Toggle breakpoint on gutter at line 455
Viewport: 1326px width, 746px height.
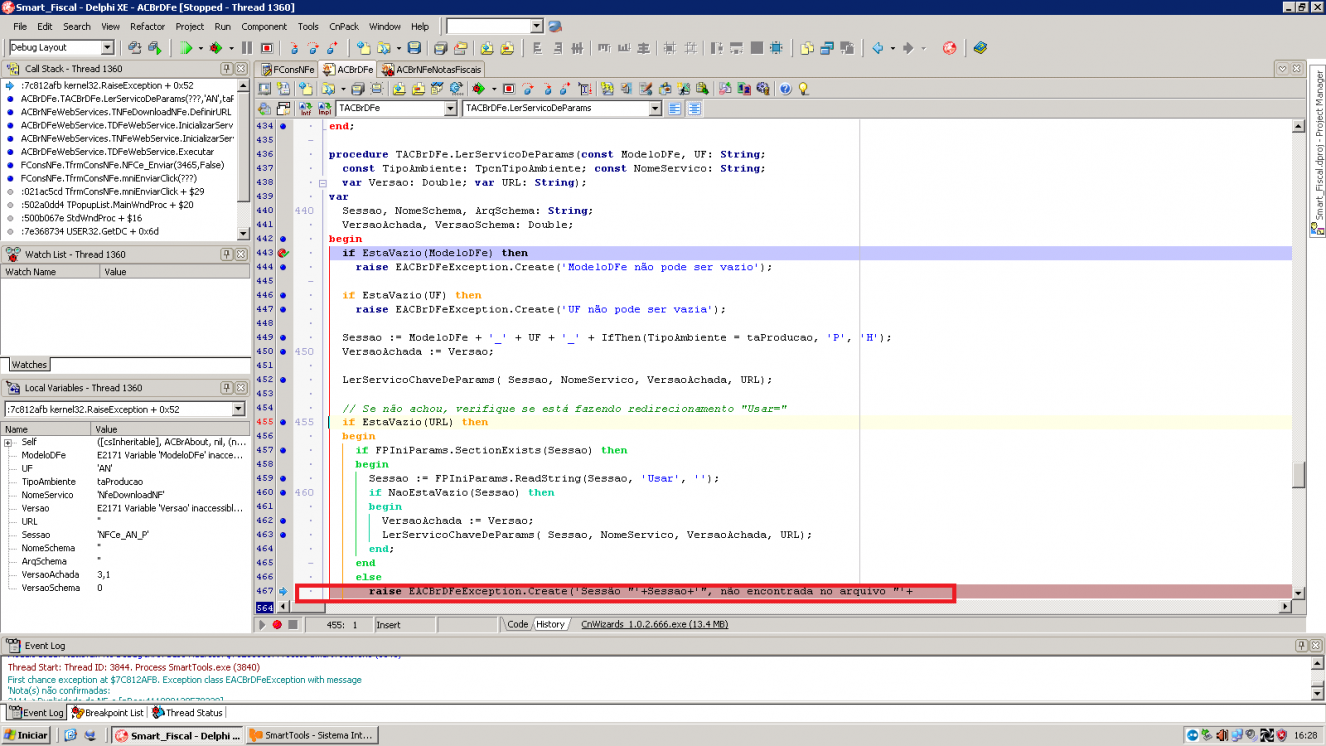[x=283, y=422]
